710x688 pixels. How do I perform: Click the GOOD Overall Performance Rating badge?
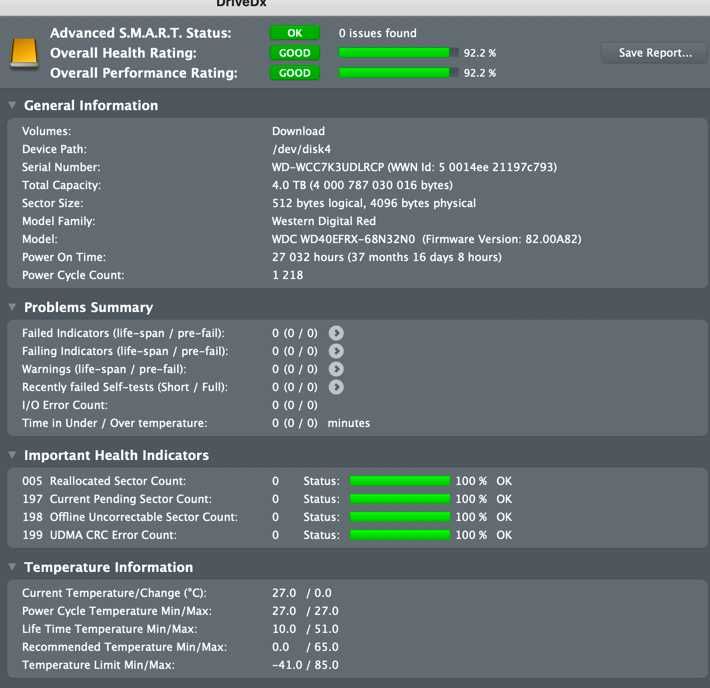295,73
